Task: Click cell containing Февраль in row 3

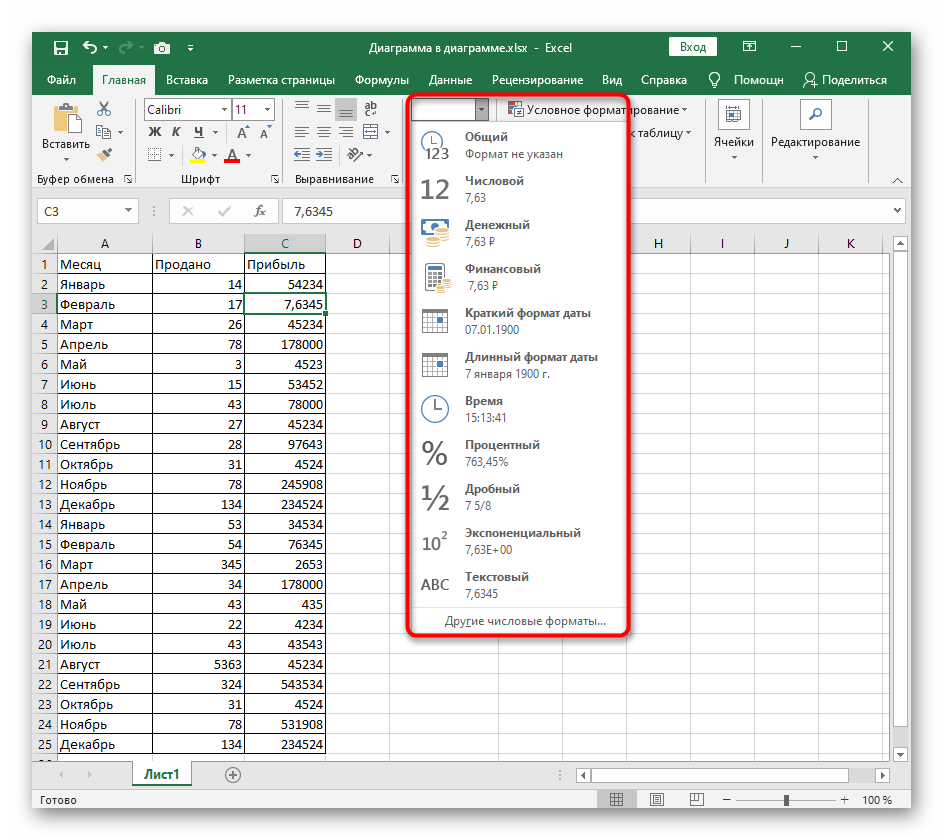Action: tap(104, 304)
